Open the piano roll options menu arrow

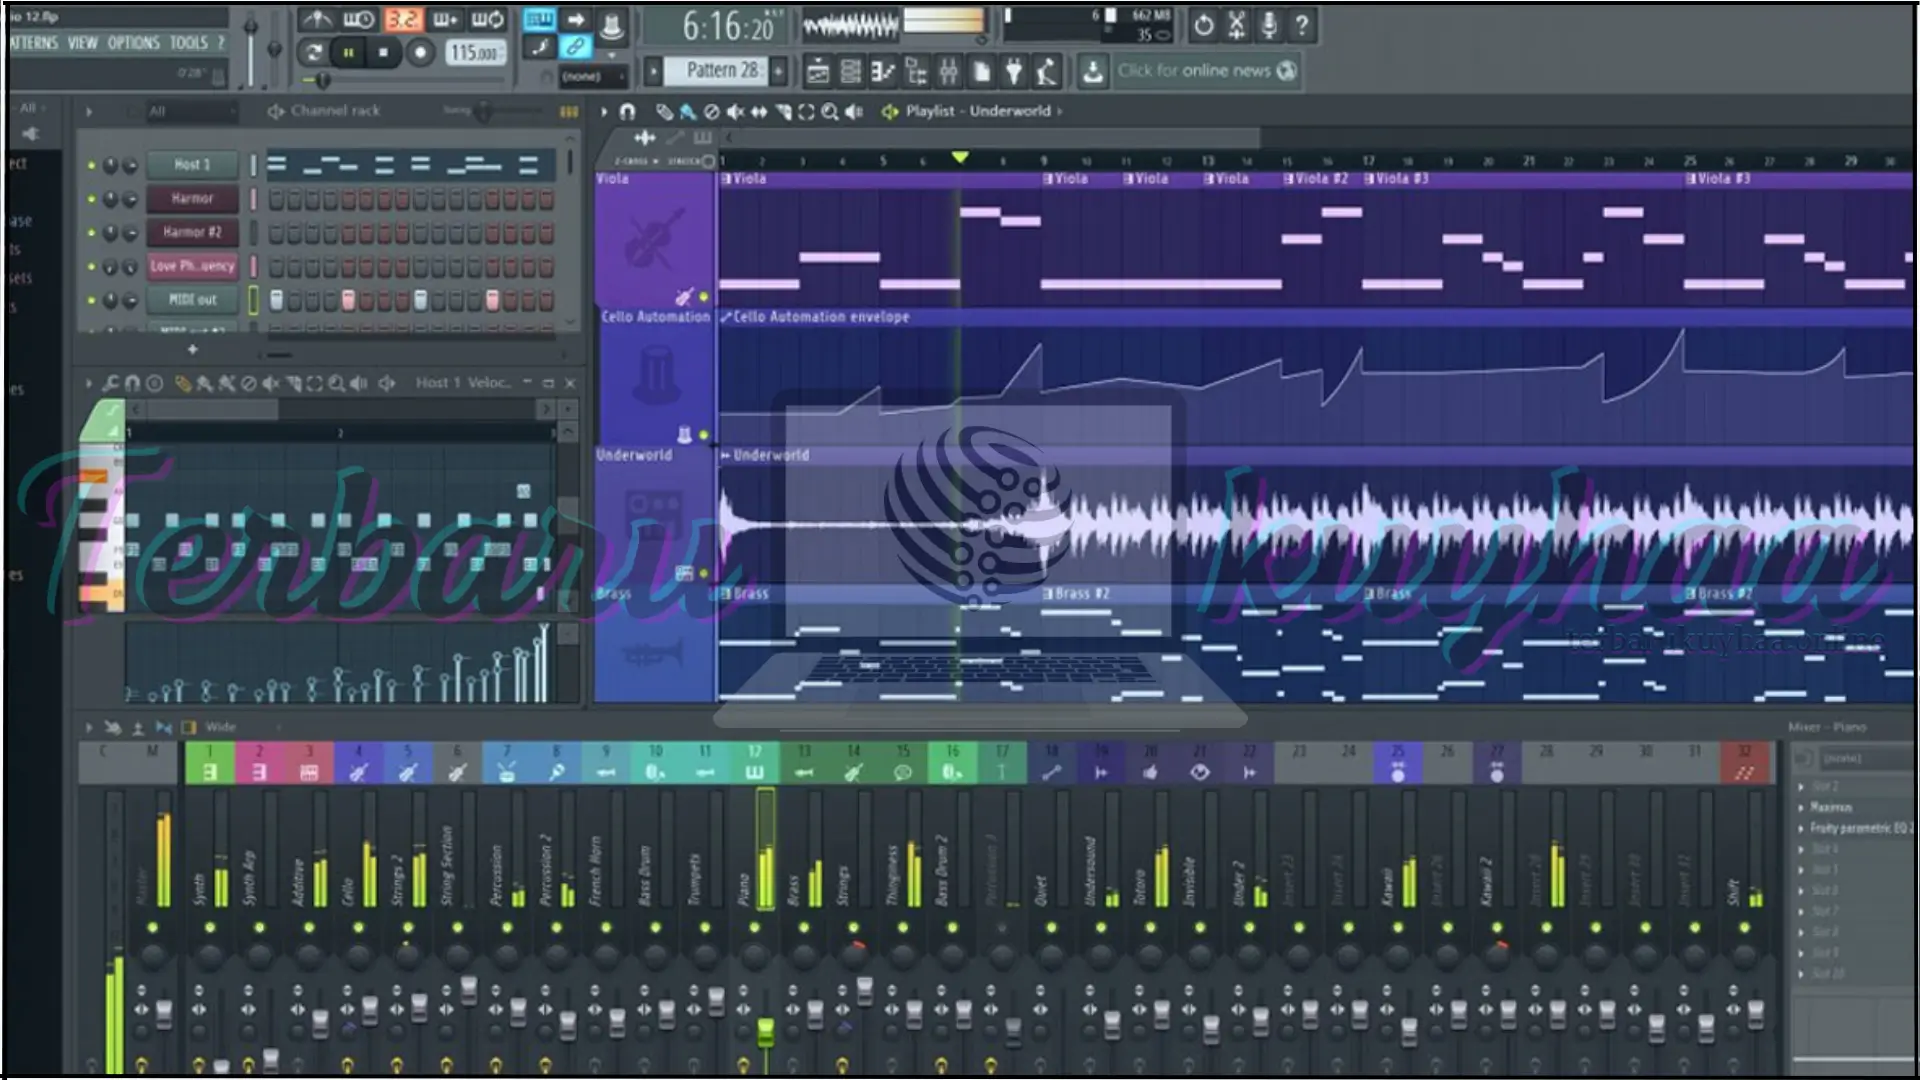click(x=89, y=383)
